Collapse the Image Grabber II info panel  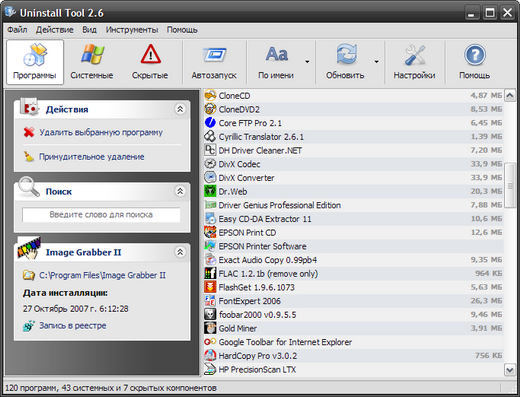pos(180,252)
